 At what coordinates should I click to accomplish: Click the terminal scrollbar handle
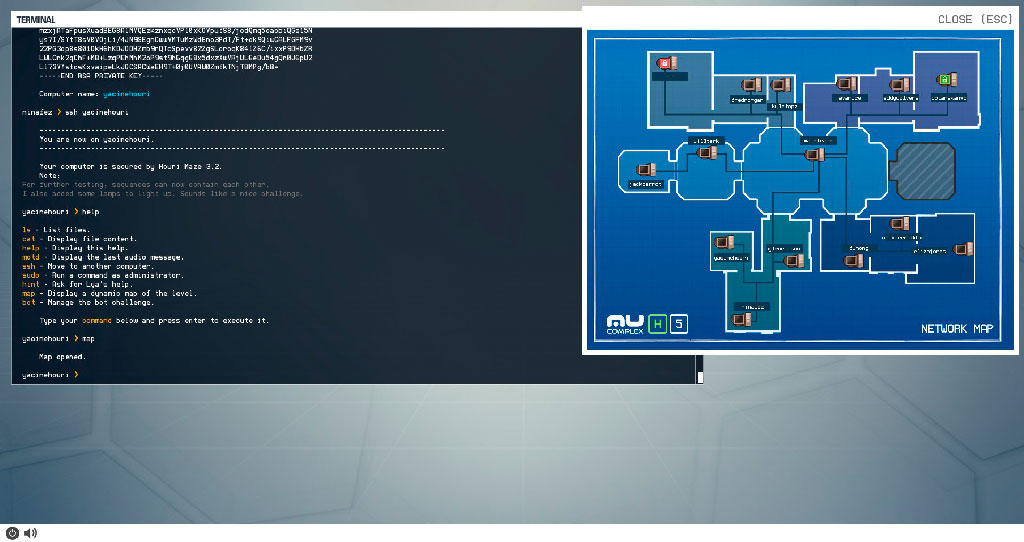700,377
